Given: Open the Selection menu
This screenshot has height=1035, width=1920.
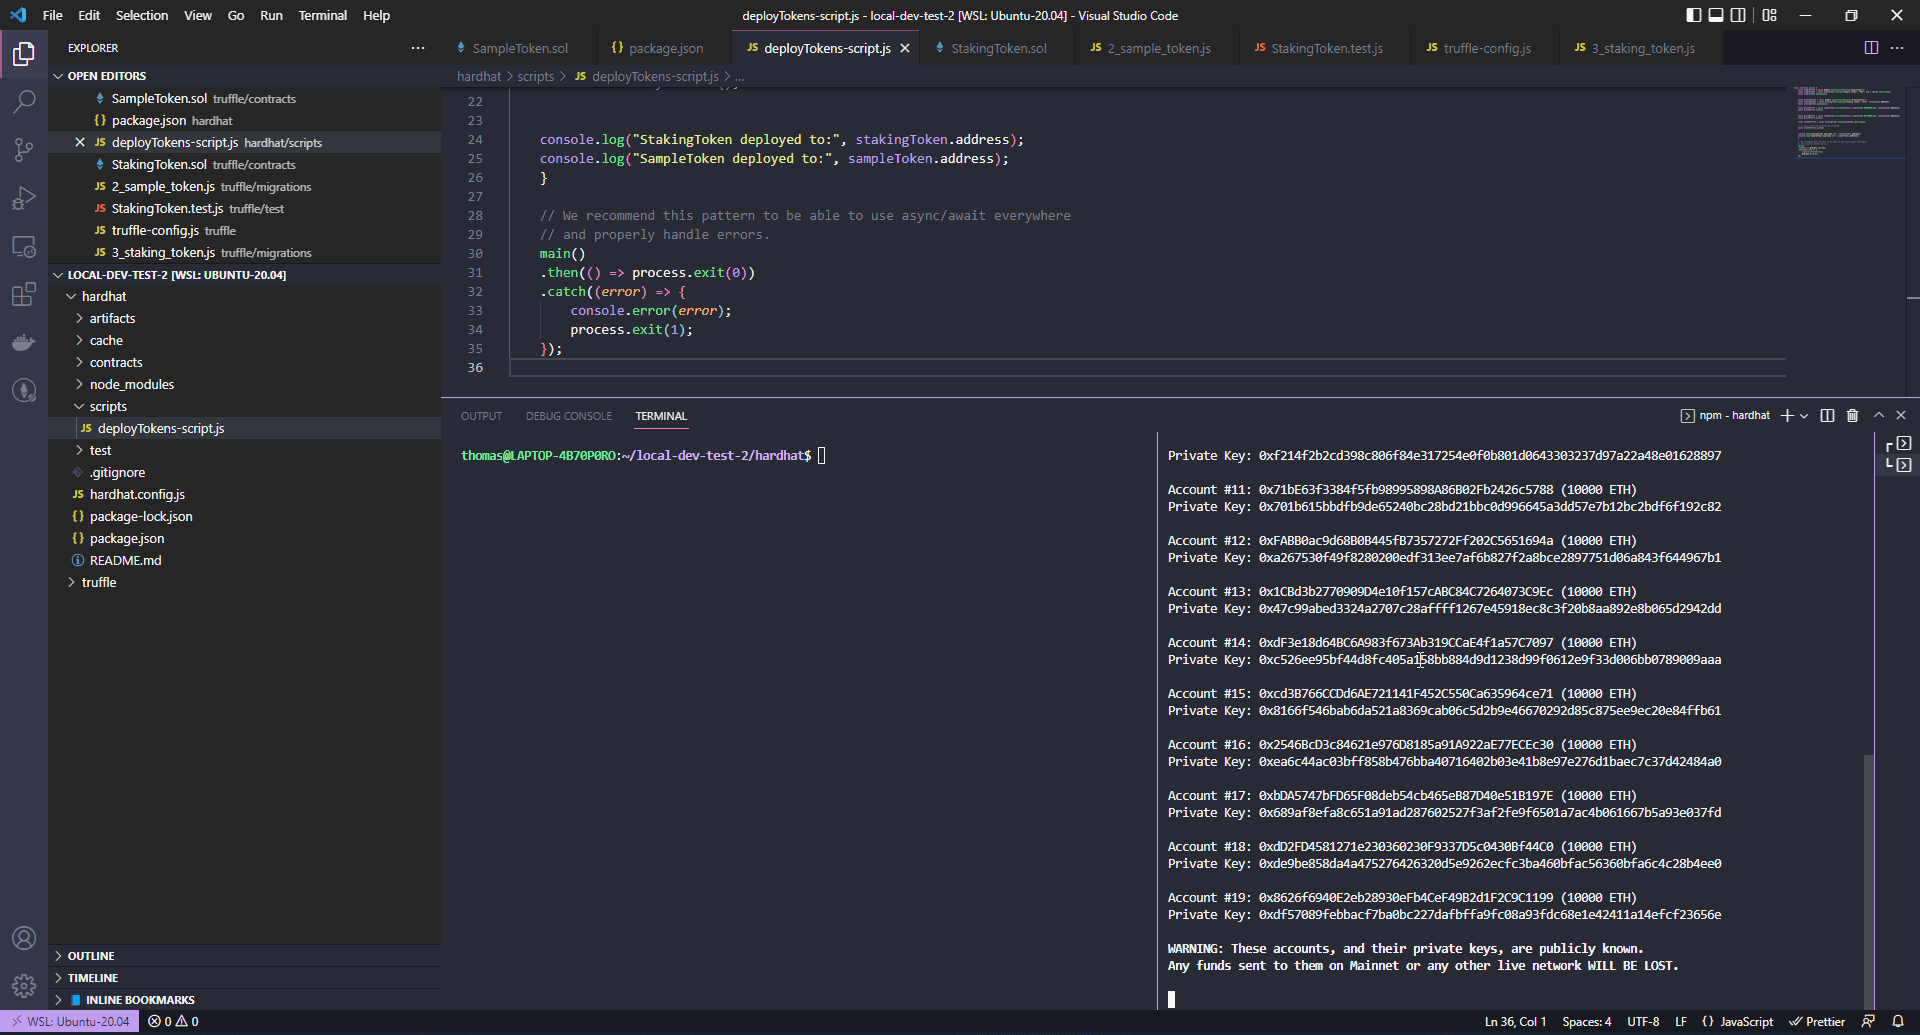Looking at the screenshot, I should 142,15.
